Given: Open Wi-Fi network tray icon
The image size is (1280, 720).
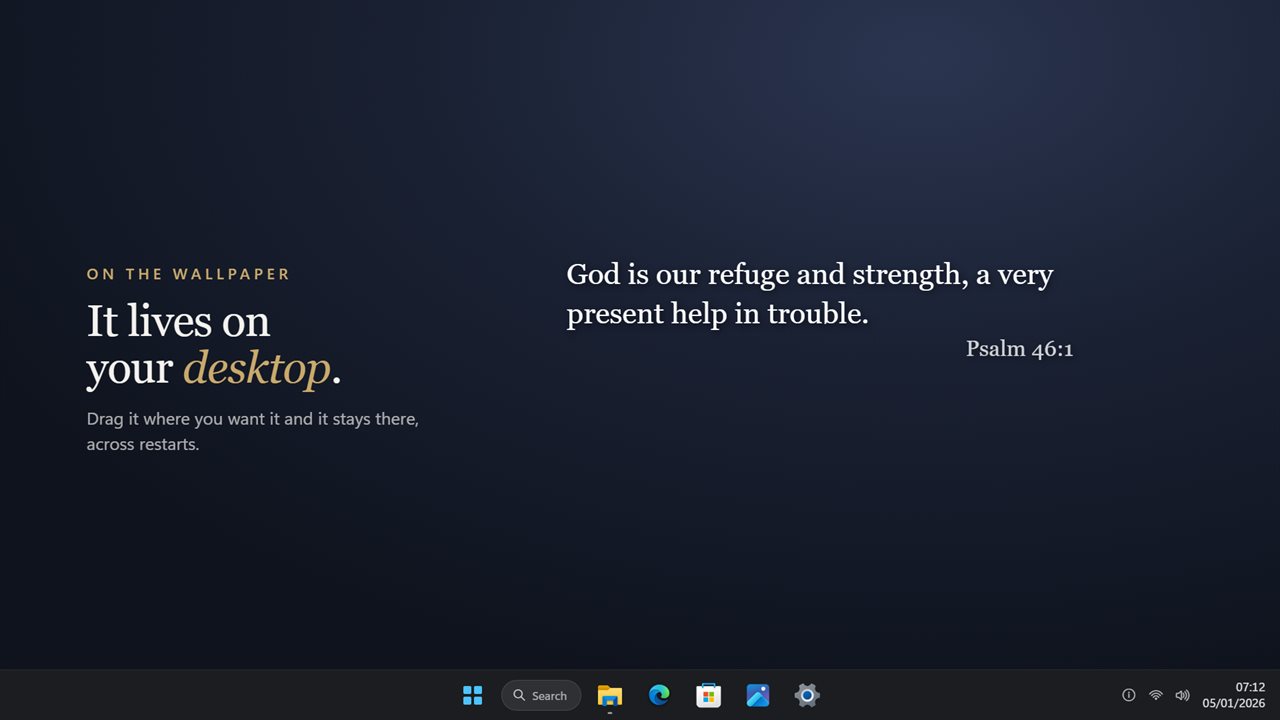Looking at the screenshot, I should [1156, 695].
